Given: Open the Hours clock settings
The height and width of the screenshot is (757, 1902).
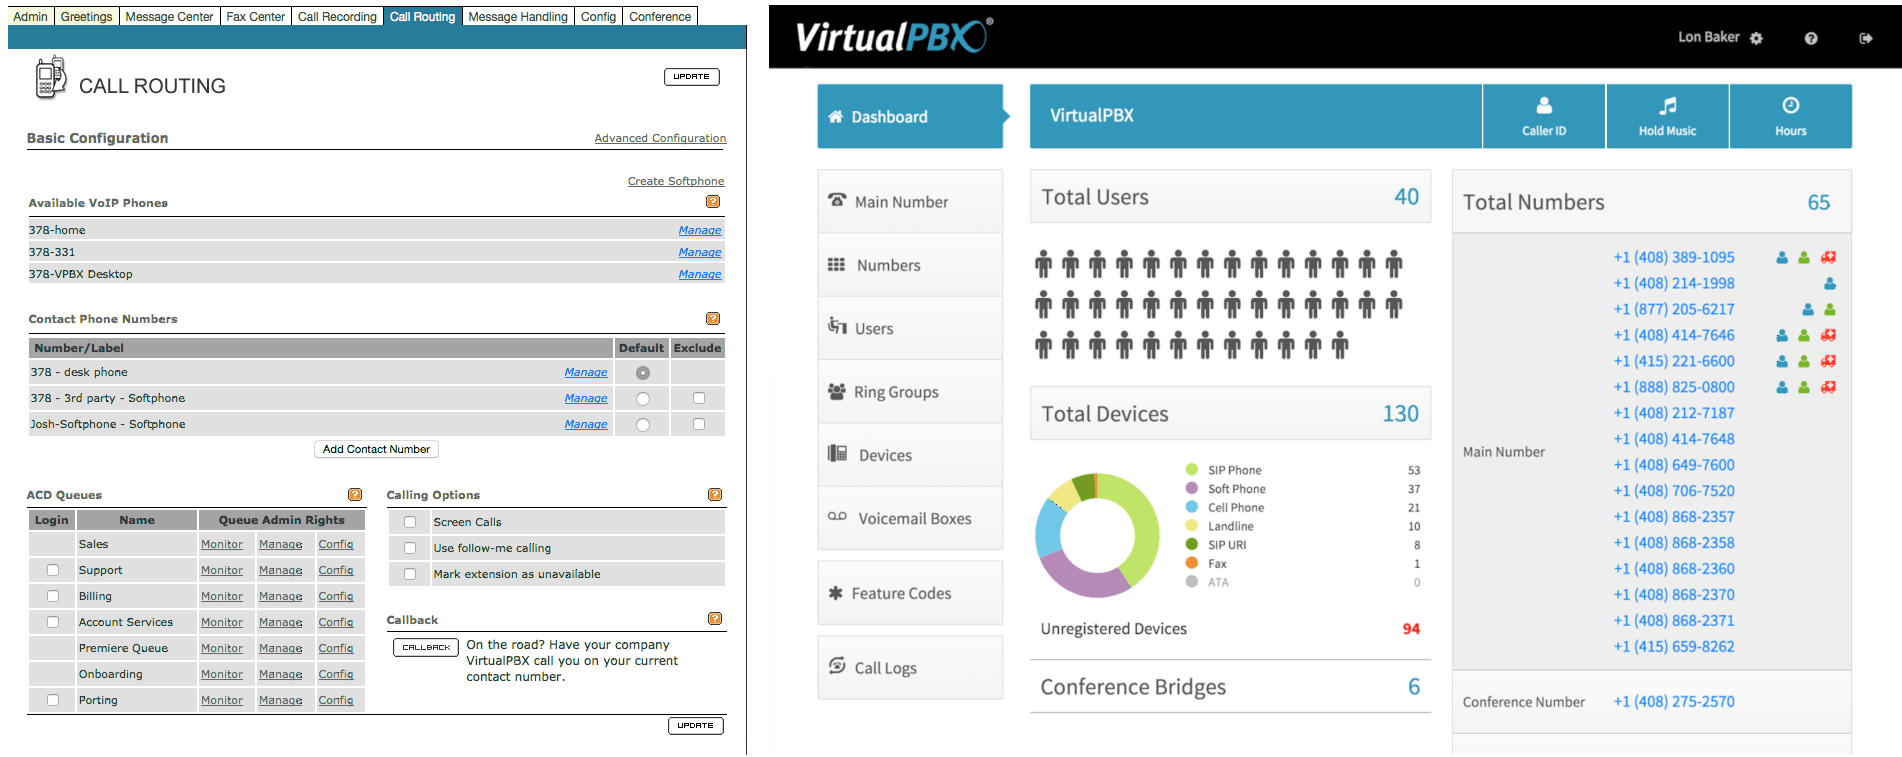Looking at the screenshot, I should (x=1791, y=116).
